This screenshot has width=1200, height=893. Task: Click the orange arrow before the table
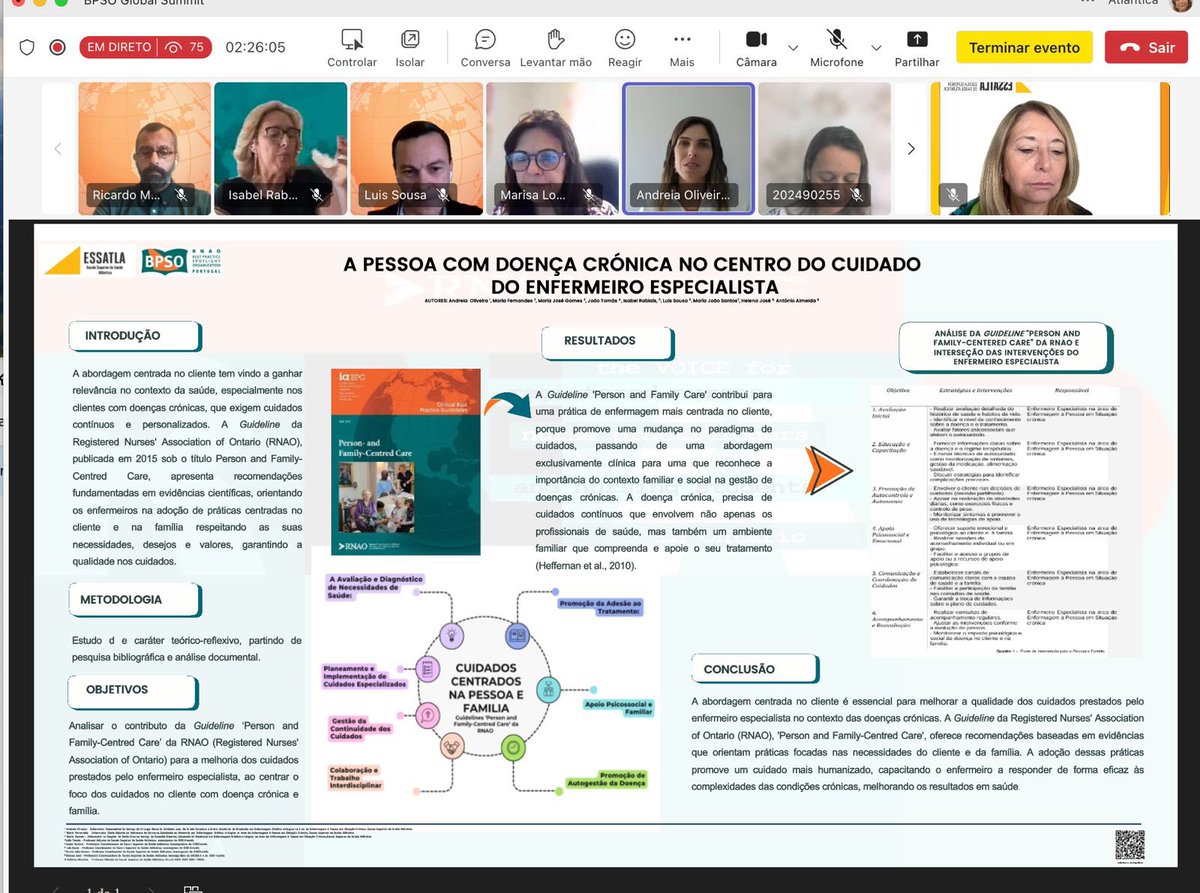[x=829, y=470]
